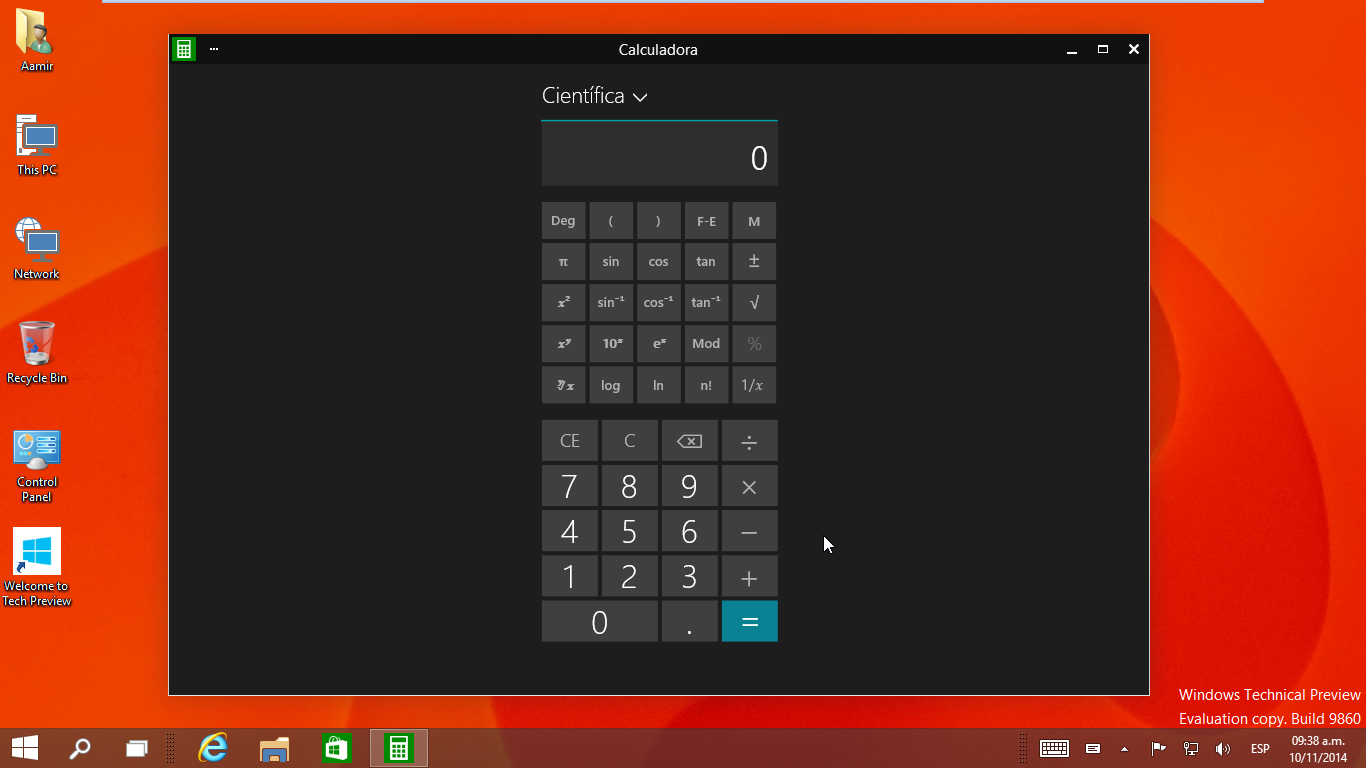Image resolution: width=1366 pixels, height=768 pixels.
Task: Expand the Científica mode dropdown
Action: pyautogui.click(x=595, y=97)
